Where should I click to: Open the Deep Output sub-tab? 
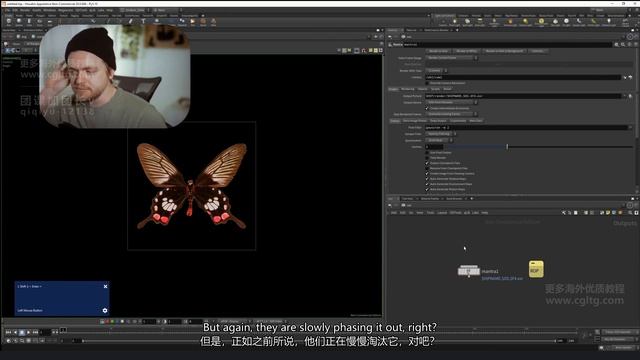(438, 121)
